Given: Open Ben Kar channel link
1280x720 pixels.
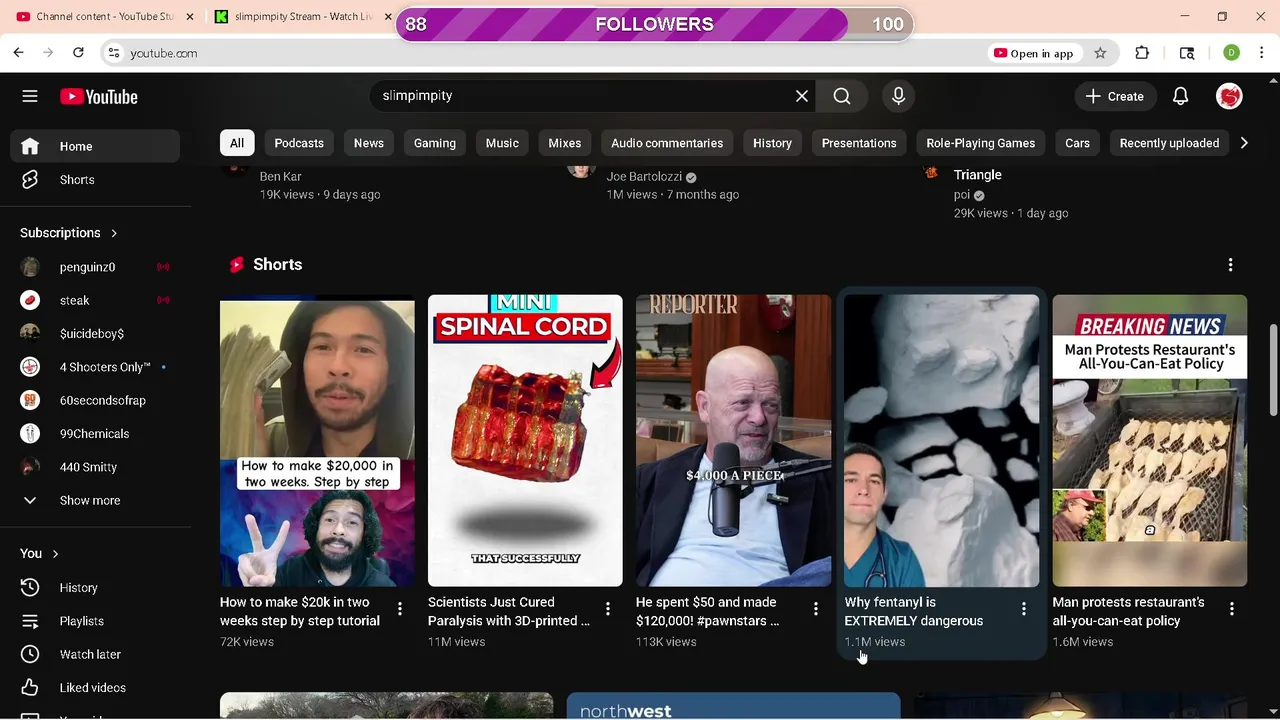Looking at the screenshot, I should pos(280,176).
